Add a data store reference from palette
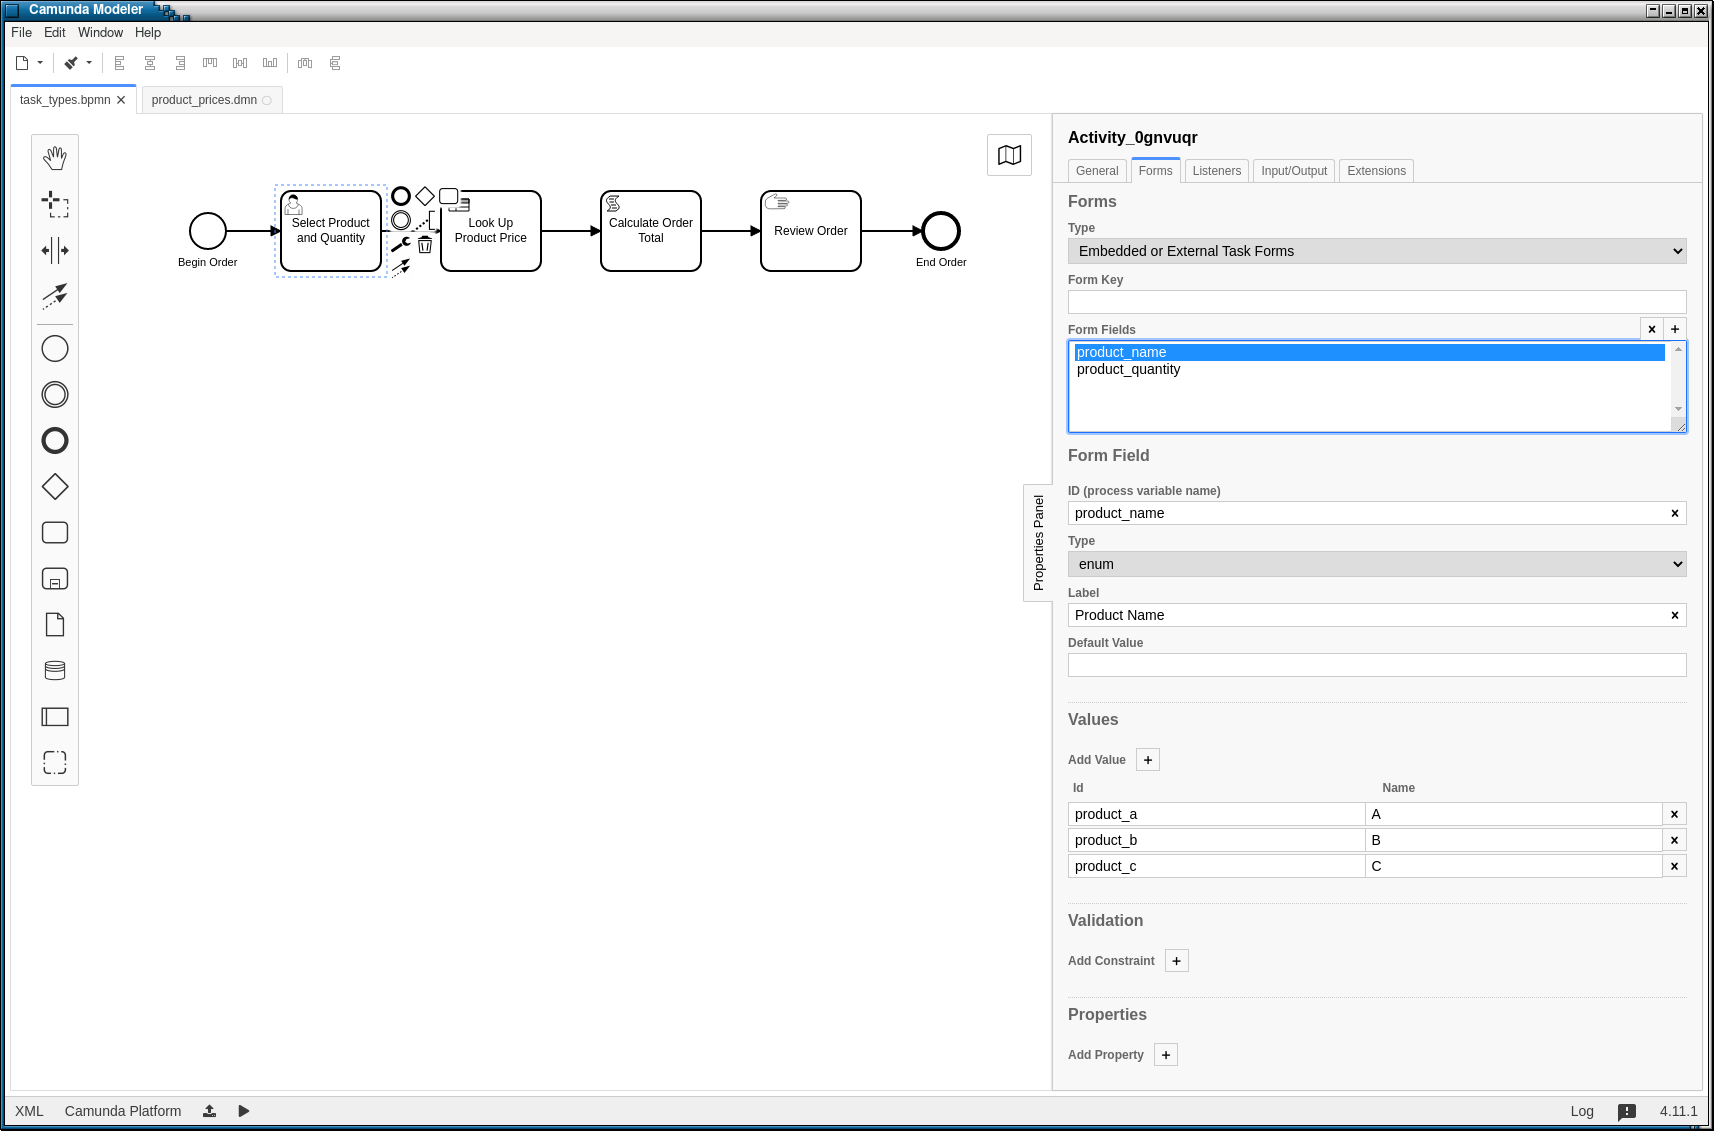 55,671
